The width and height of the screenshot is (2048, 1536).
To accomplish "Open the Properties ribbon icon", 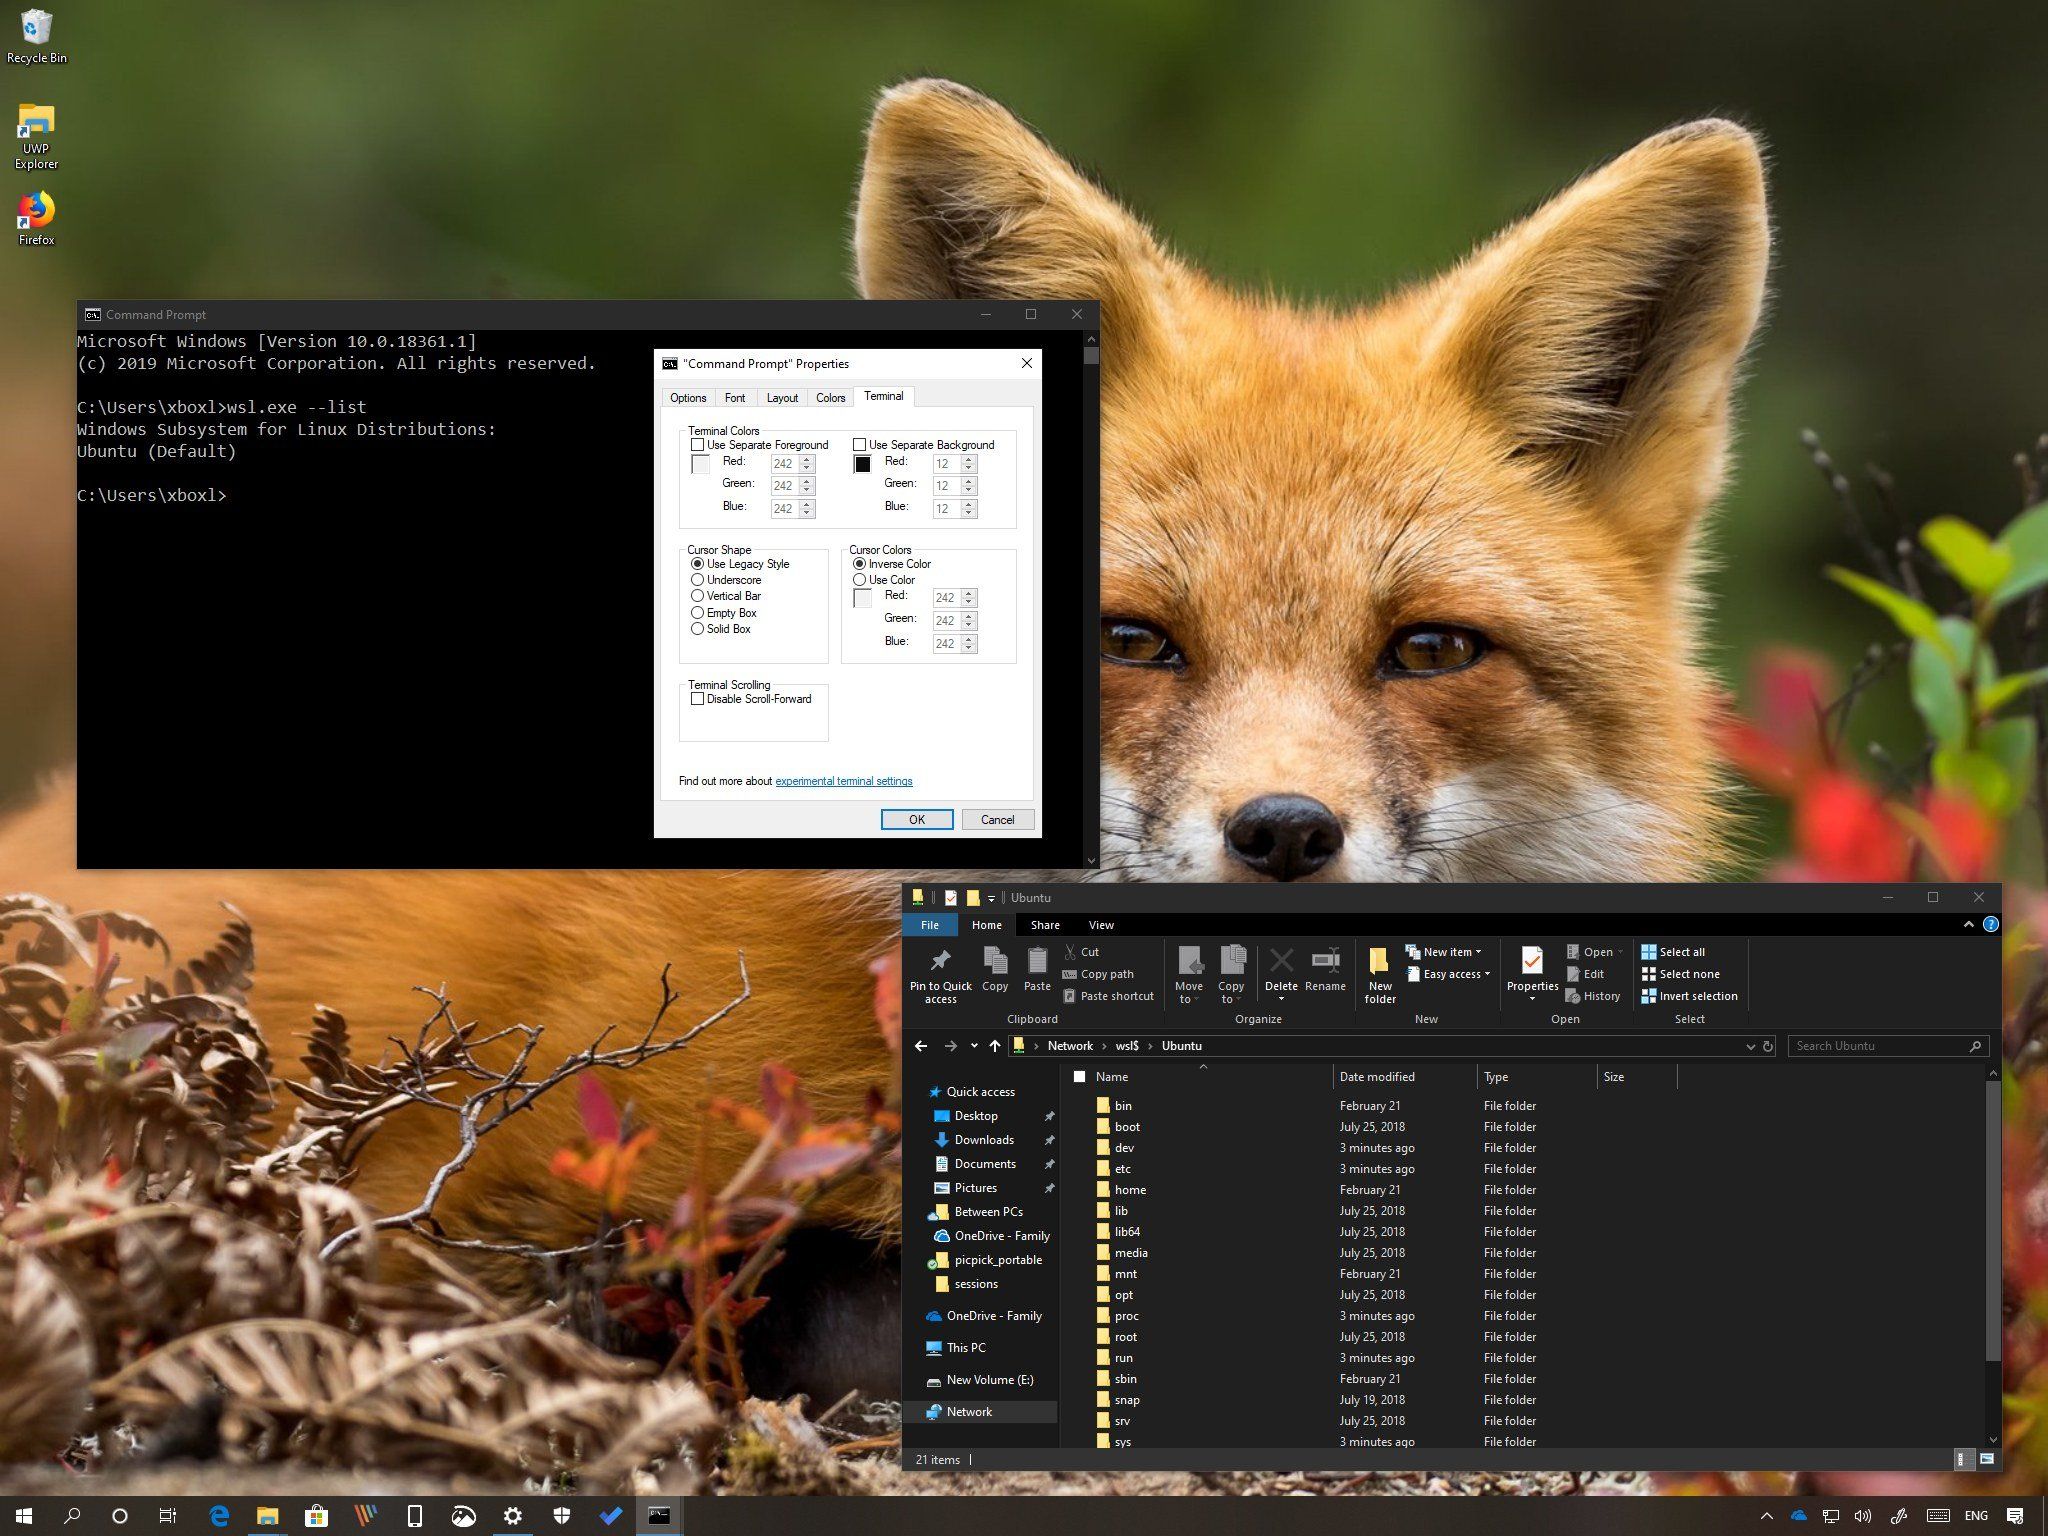I will 1532,961.
